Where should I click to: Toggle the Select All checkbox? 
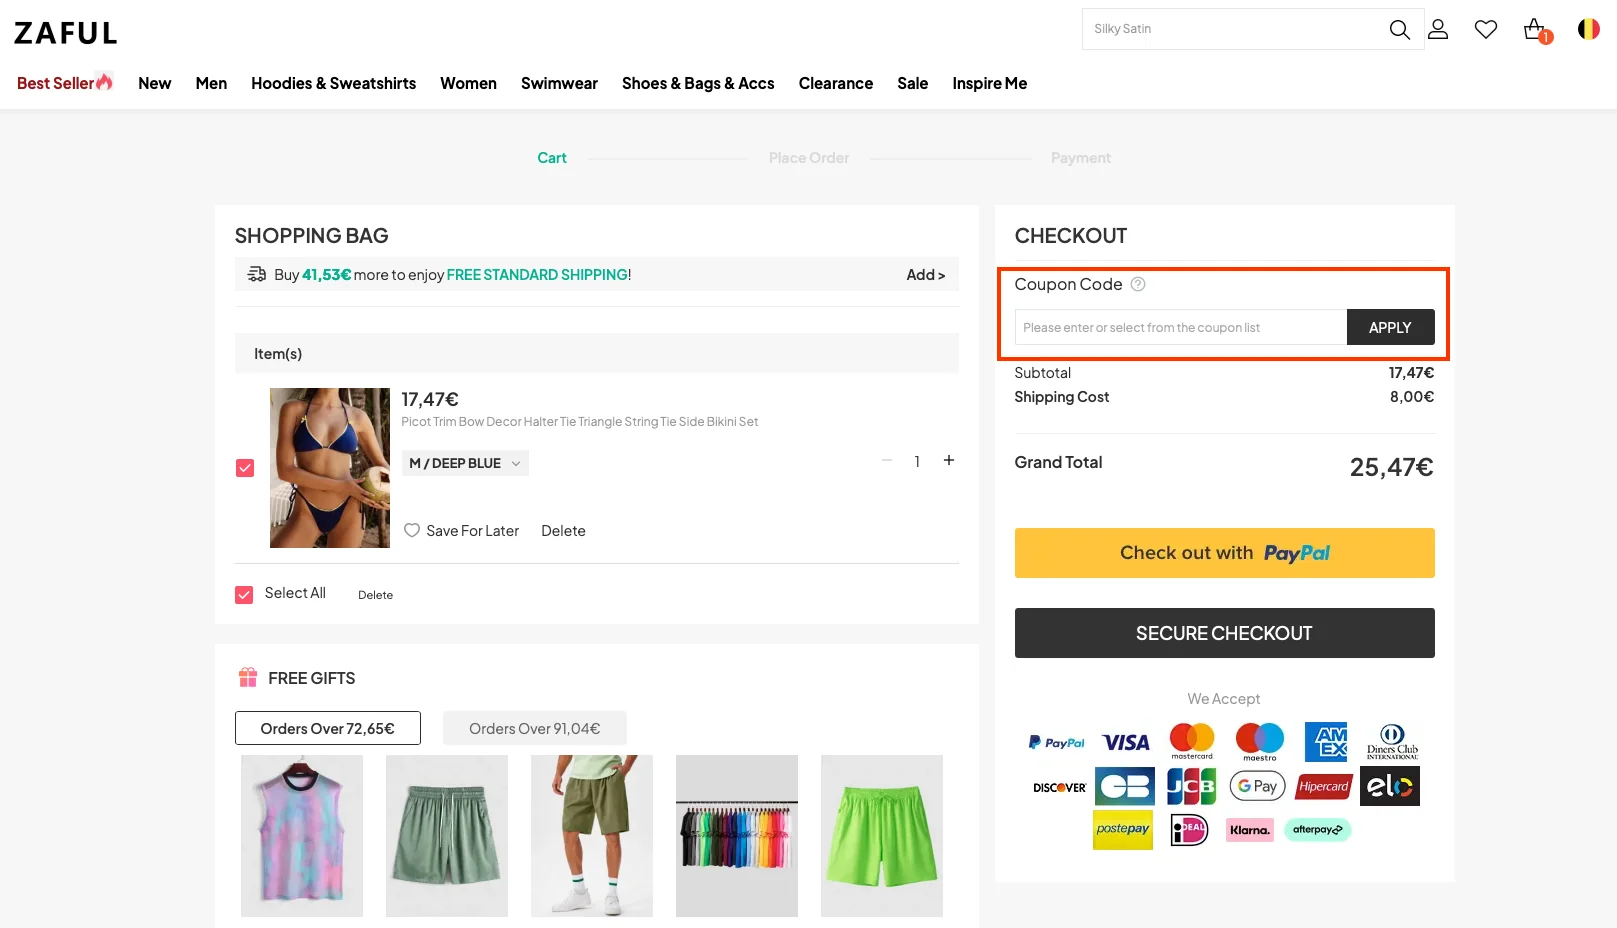point(244,595)
